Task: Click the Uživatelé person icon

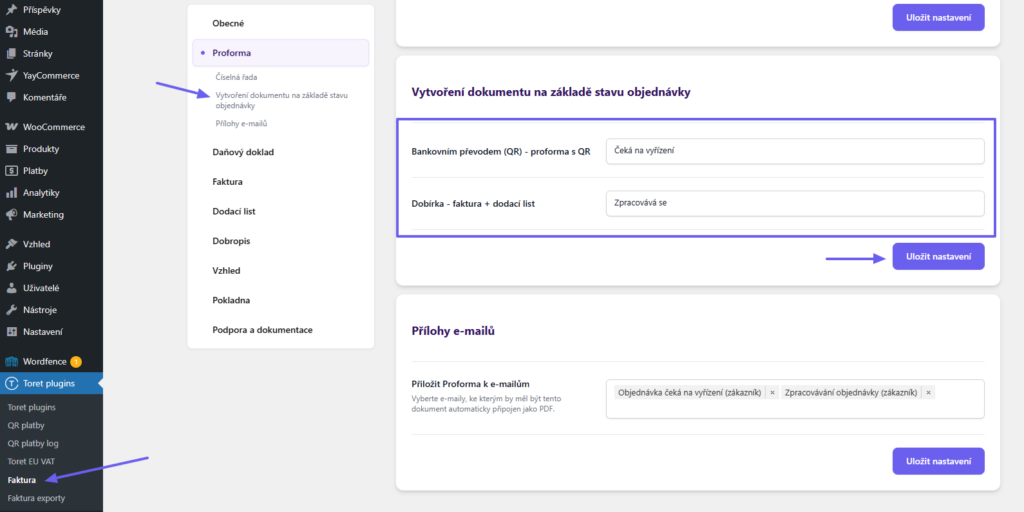Action: tap(11, 288)
